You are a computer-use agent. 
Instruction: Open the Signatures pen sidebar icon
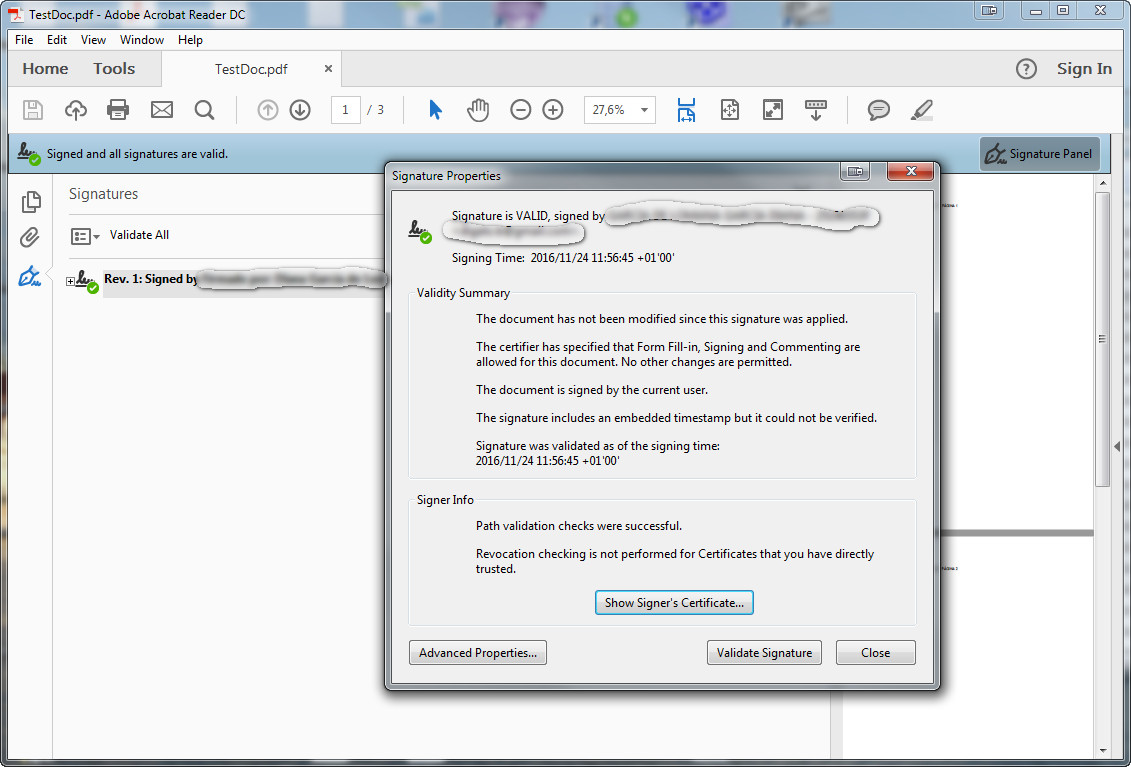pos(29,276)
